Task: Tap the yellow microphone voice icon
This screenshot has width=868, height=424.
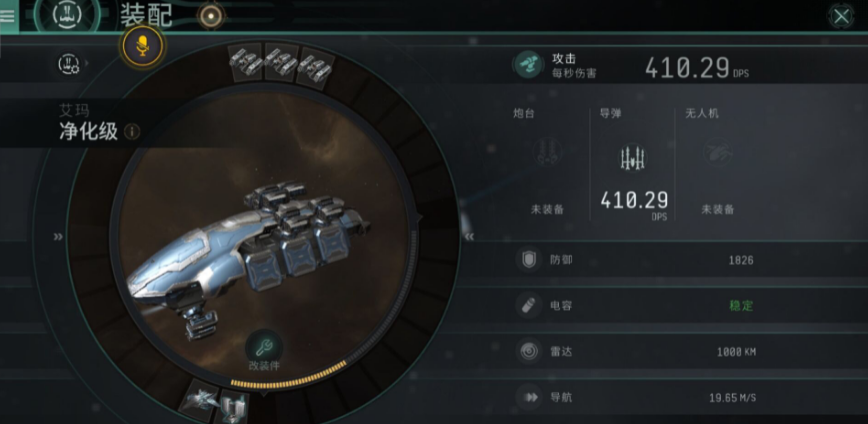Action: pyautogui.click(x=143, y=46)
